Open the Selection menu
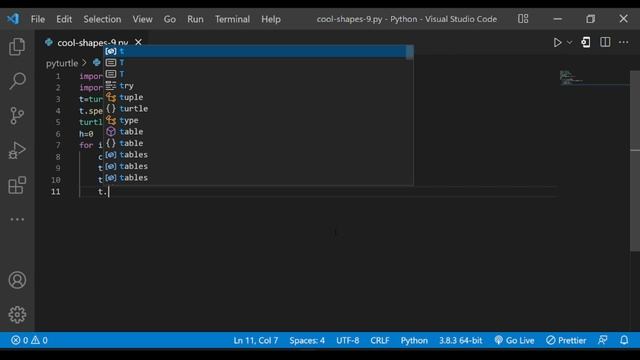This screenshot has height=360, width=640. pyautogui.click(x=102, y=19)
